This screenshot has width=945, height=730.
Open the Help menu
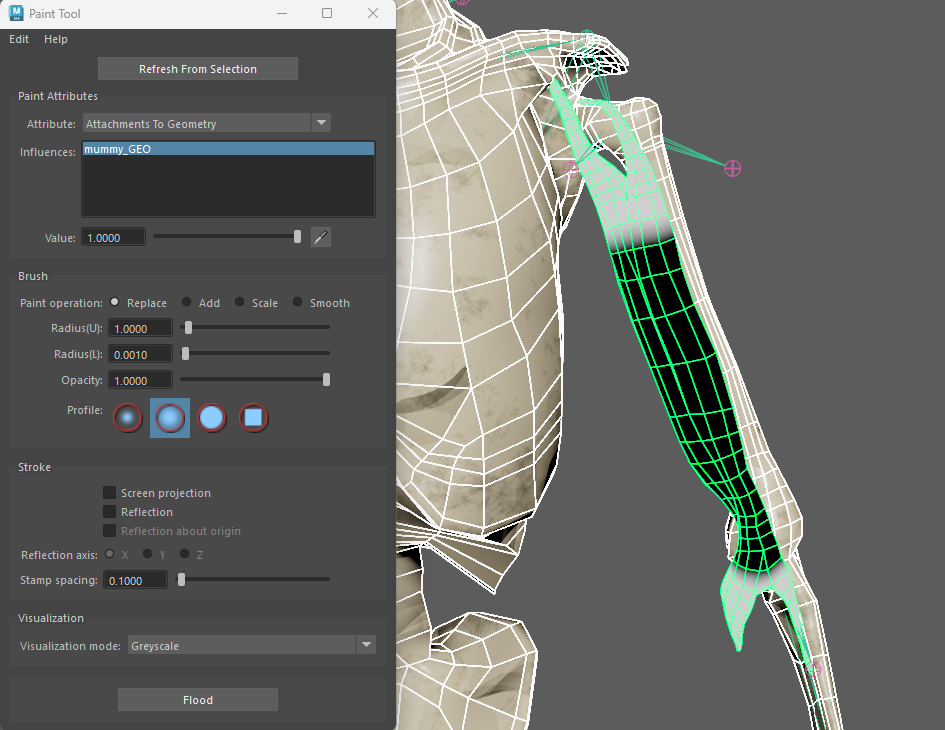(x=56, y=39)
